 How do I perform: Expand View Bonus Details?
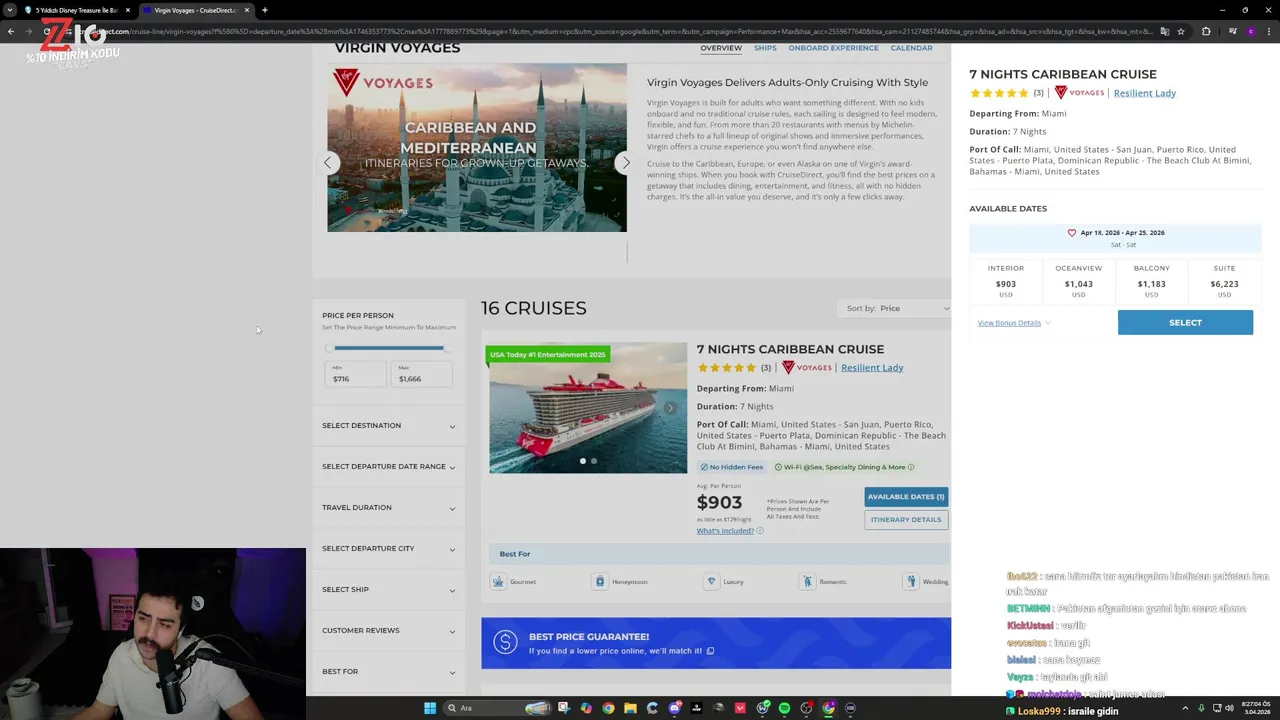[x=1014, y=323]
